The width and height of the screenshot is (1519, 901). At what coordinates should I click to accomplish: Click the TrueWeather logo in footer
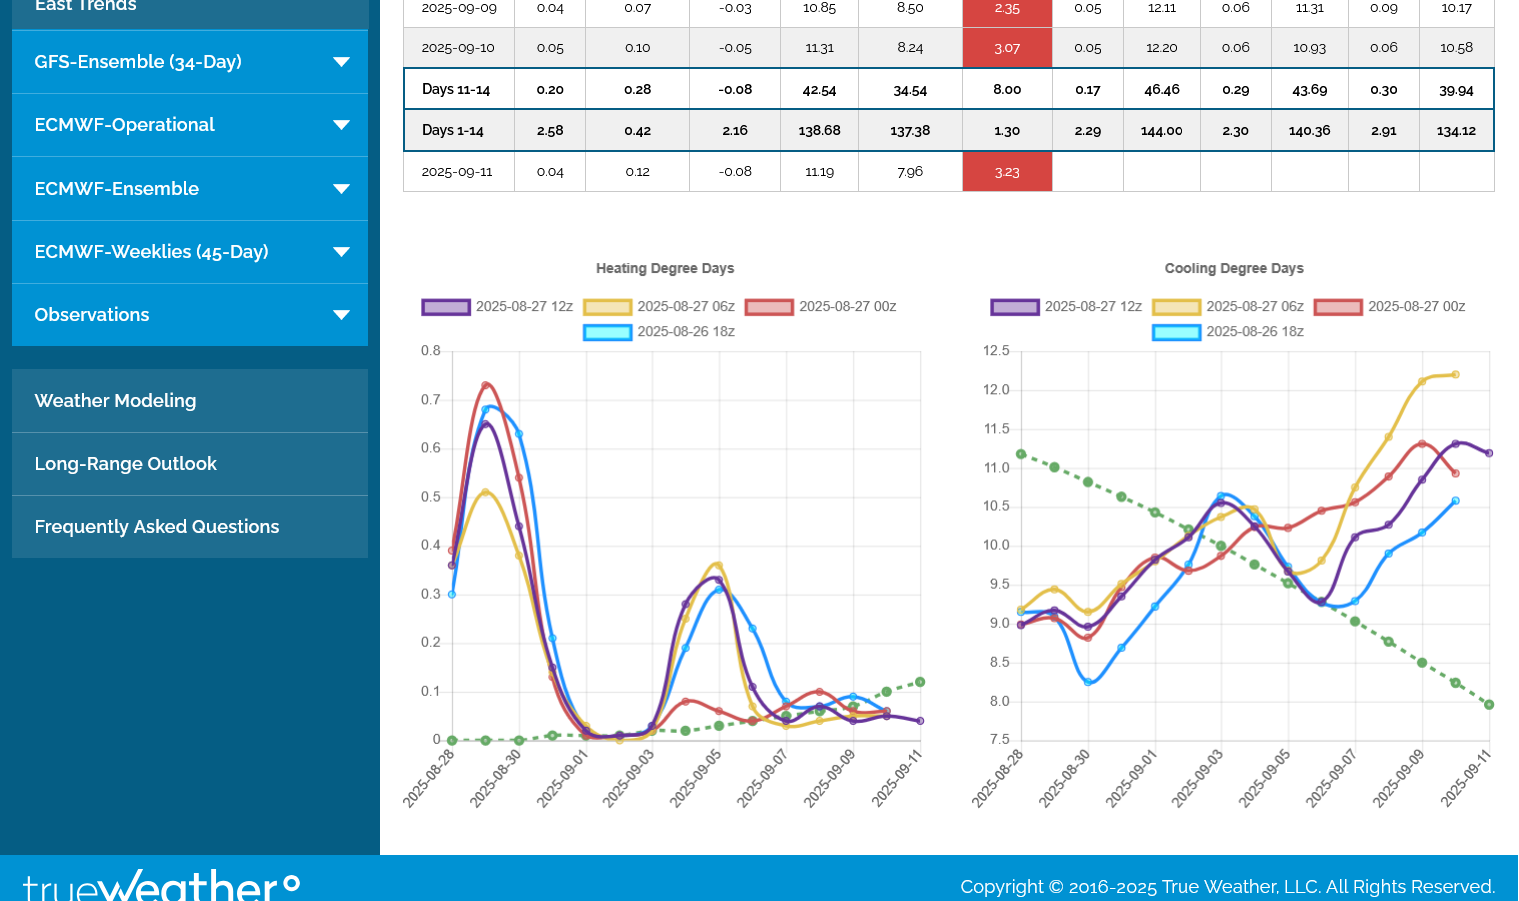tap(161, 885)
